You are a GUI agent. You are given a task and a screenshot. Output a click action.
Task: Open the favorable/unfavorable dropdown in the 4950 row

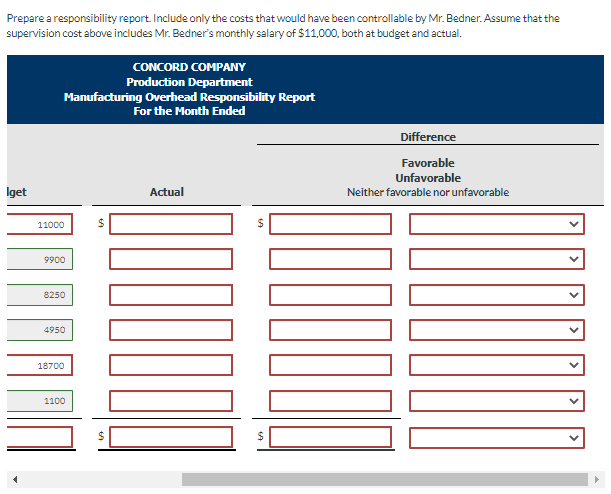tap(497, 330)
